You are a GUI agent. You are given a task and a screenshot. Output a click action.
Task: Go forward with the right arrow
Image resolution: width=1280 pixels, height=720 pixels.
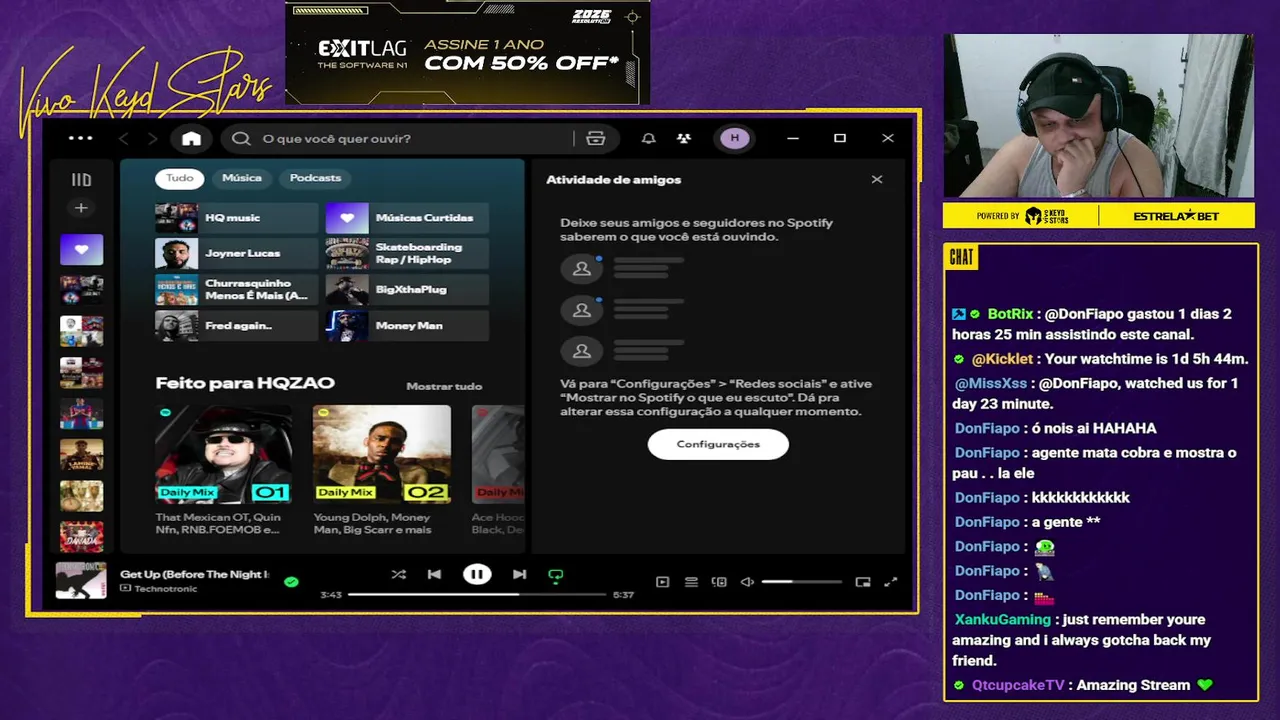[x=152, y=138]
